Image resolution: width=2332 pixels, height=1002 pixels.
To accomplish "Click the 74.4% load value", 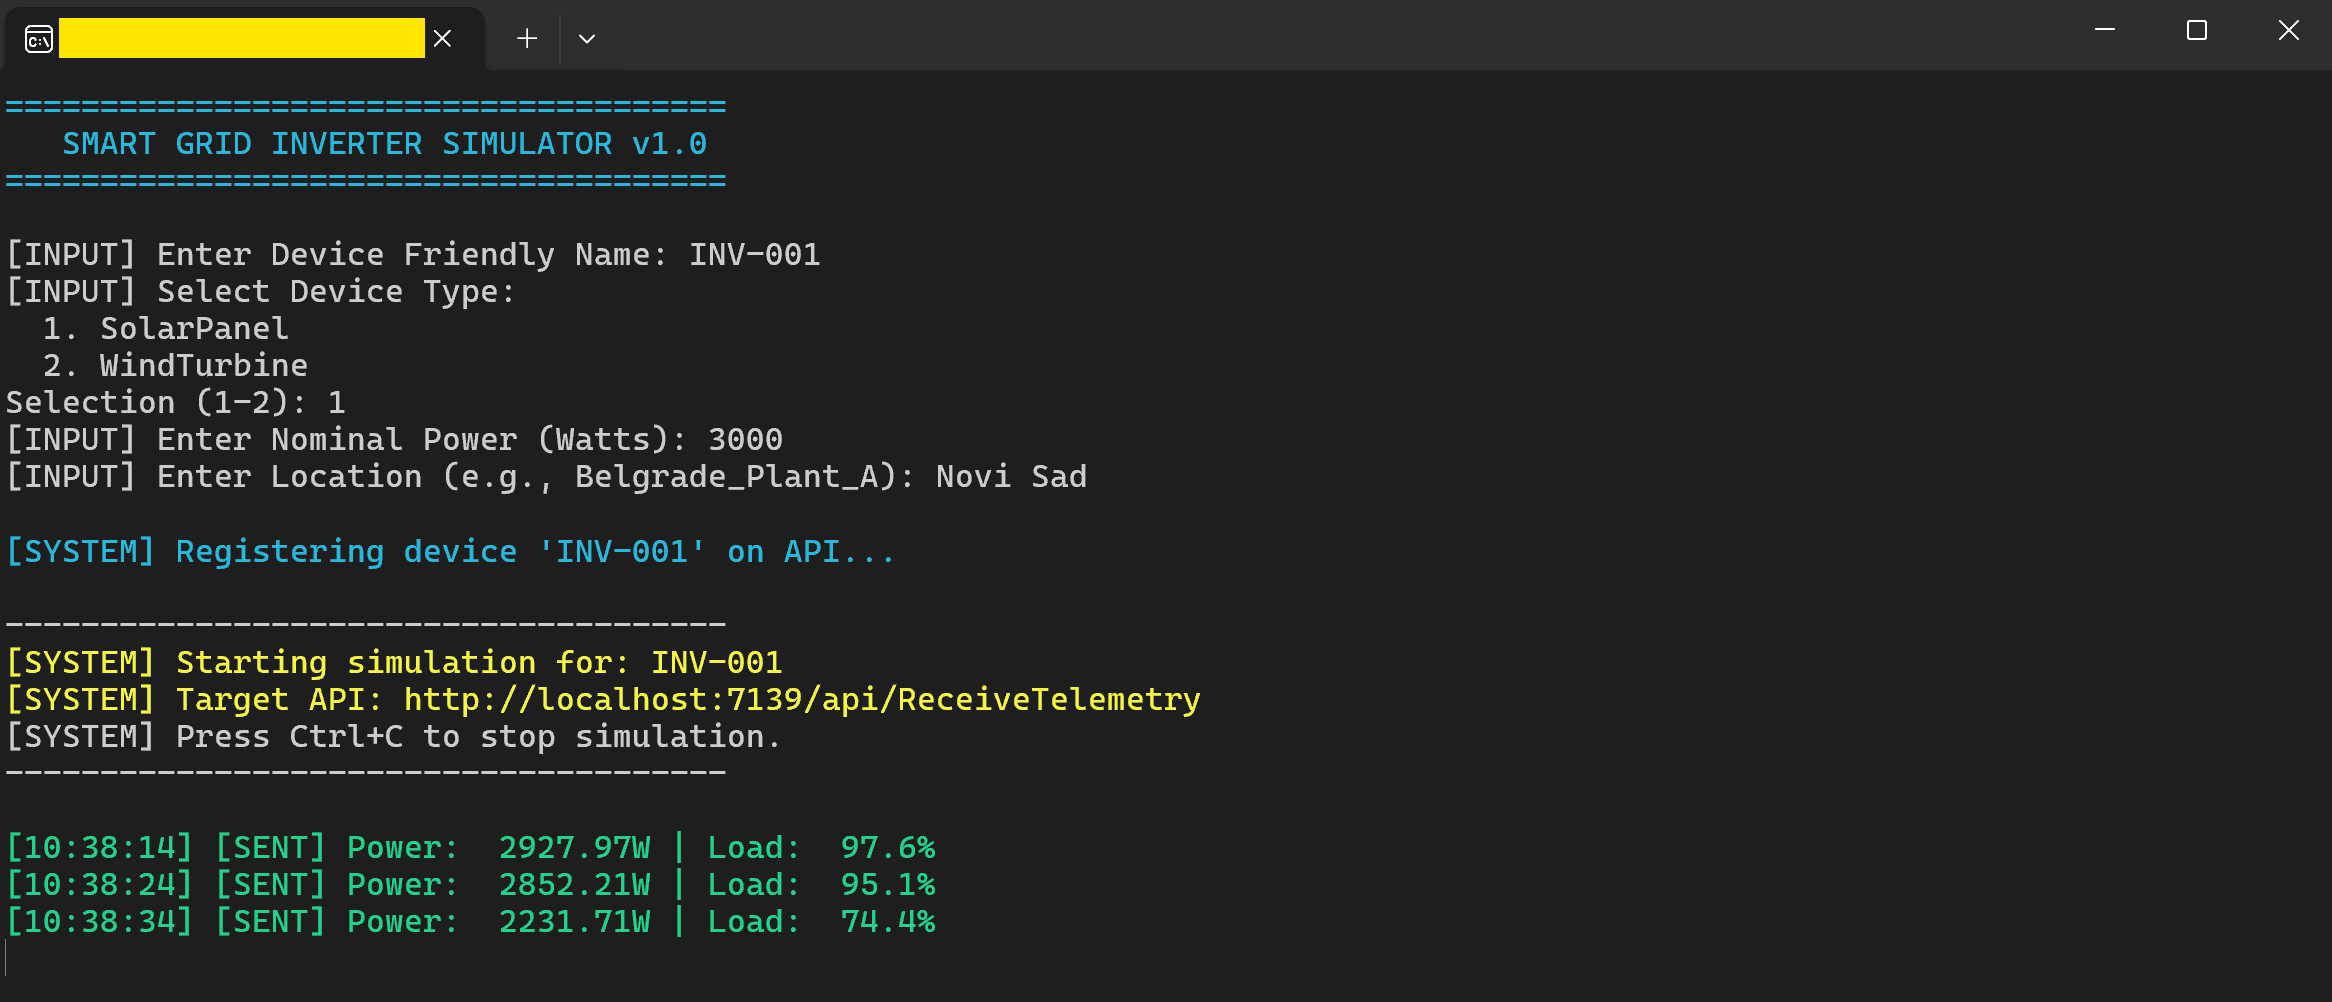I will point(887,922).
